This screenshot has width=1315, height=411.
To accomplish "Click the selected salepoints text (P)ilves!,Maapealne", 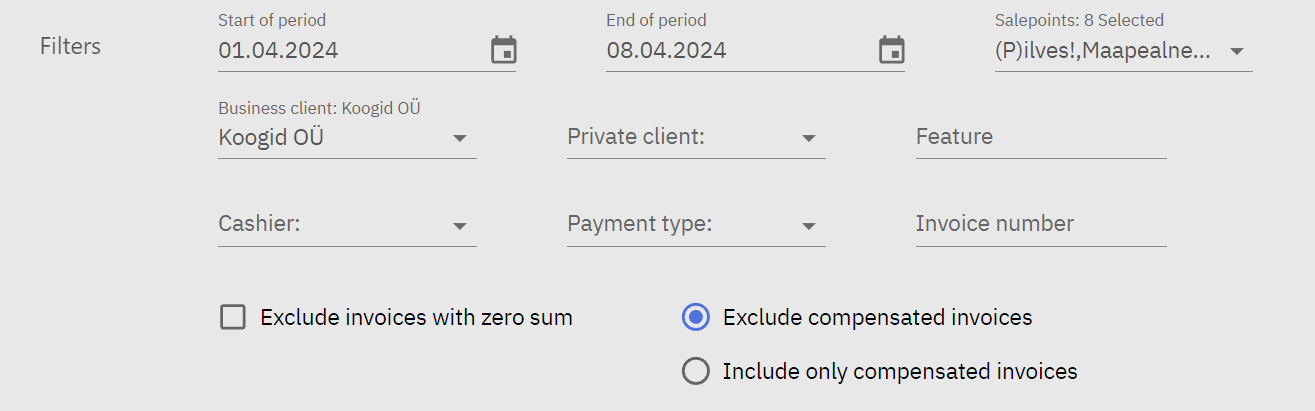I will point(1103,51).
